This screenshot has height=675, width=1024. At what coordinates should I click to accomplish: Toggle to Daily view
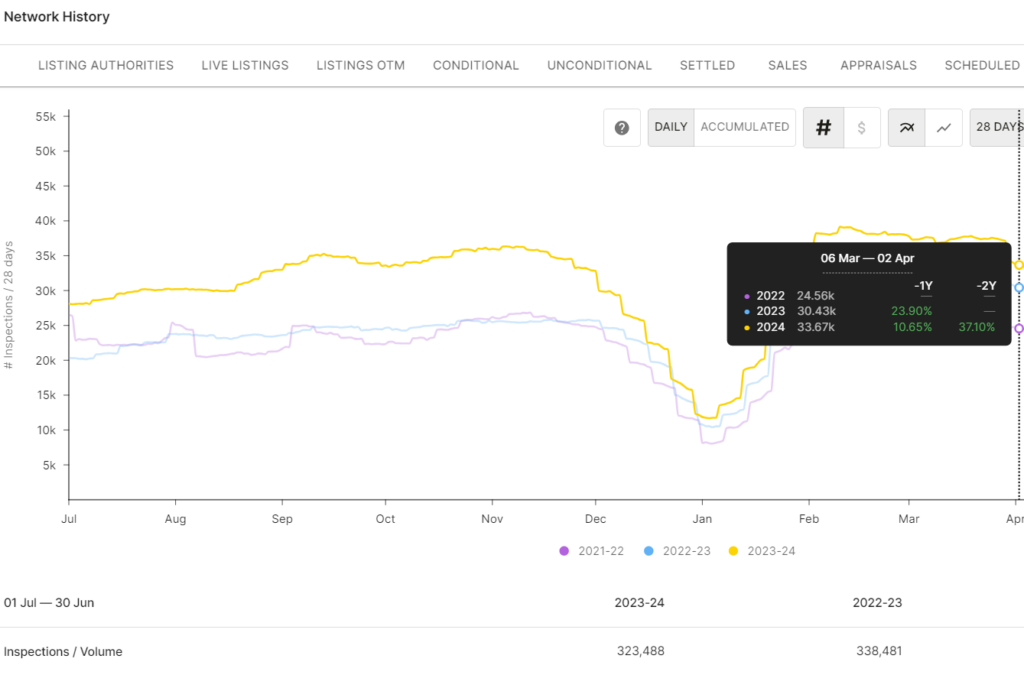coord(671,127)
